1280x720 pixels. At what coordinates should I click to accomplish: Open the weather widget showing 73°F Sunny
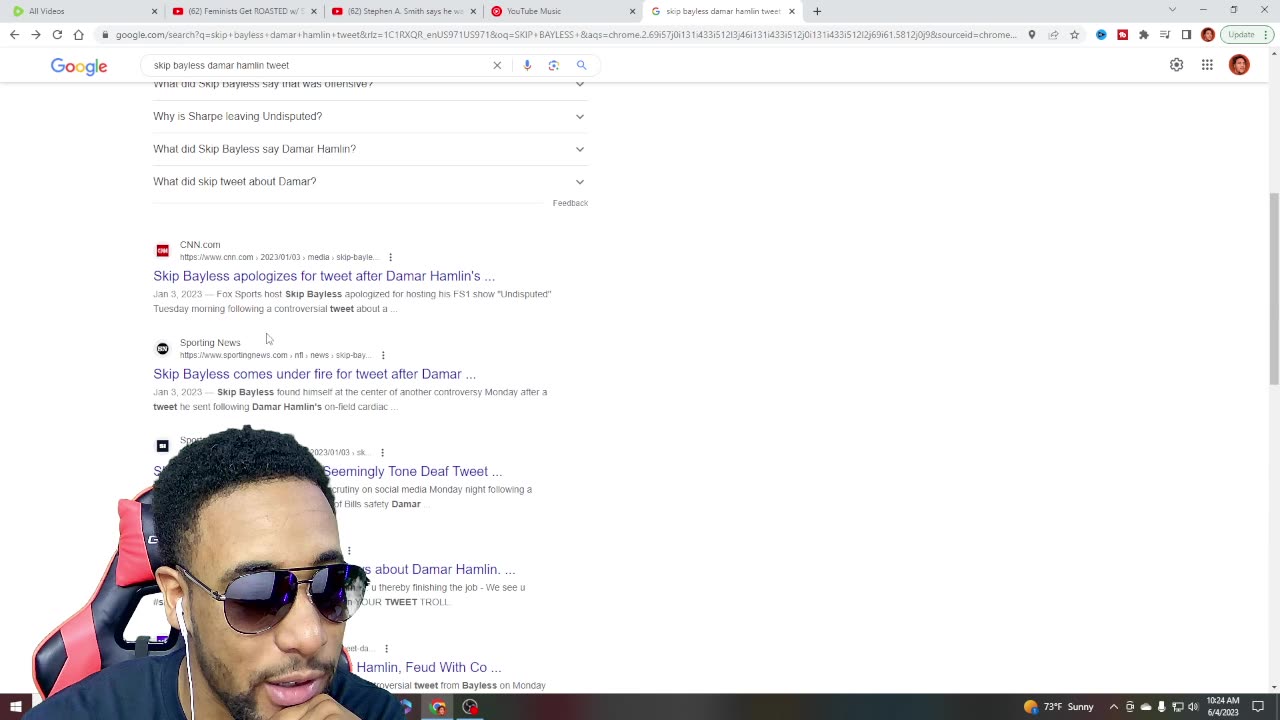pos(1058,707)
